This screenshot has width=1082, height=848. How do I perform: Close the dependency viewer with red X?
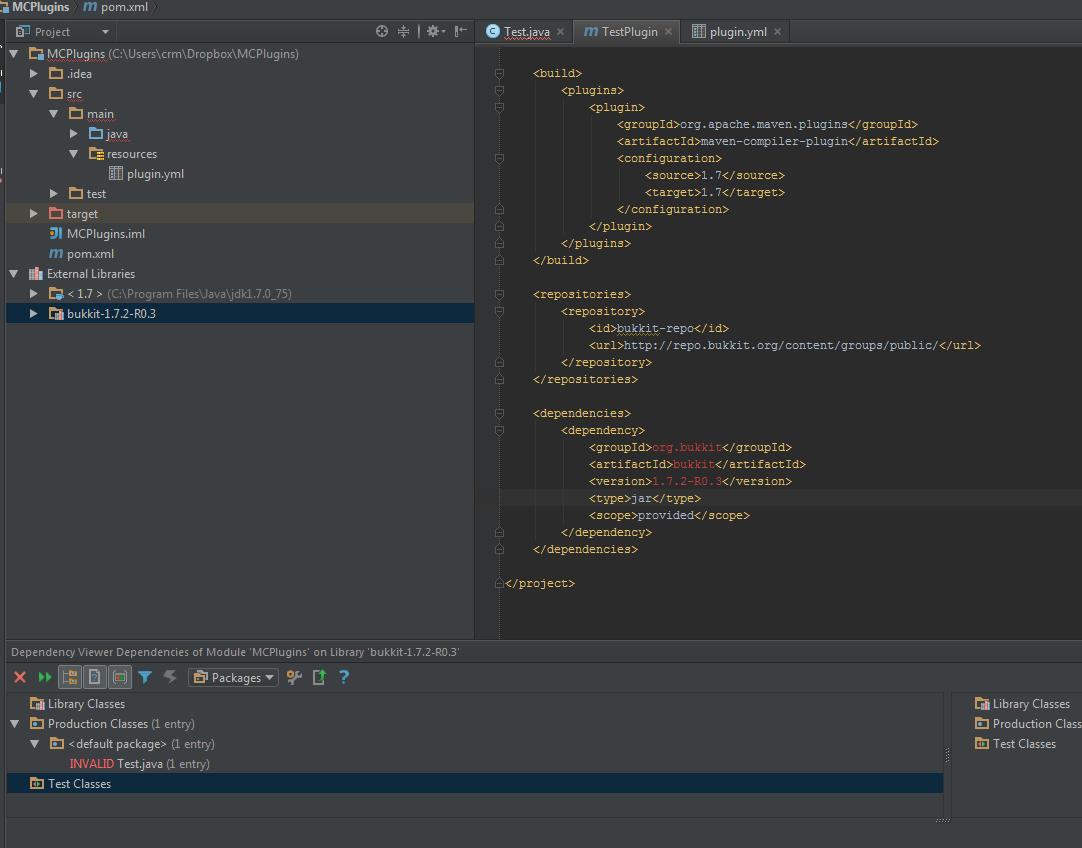click(x=19, y=677)
